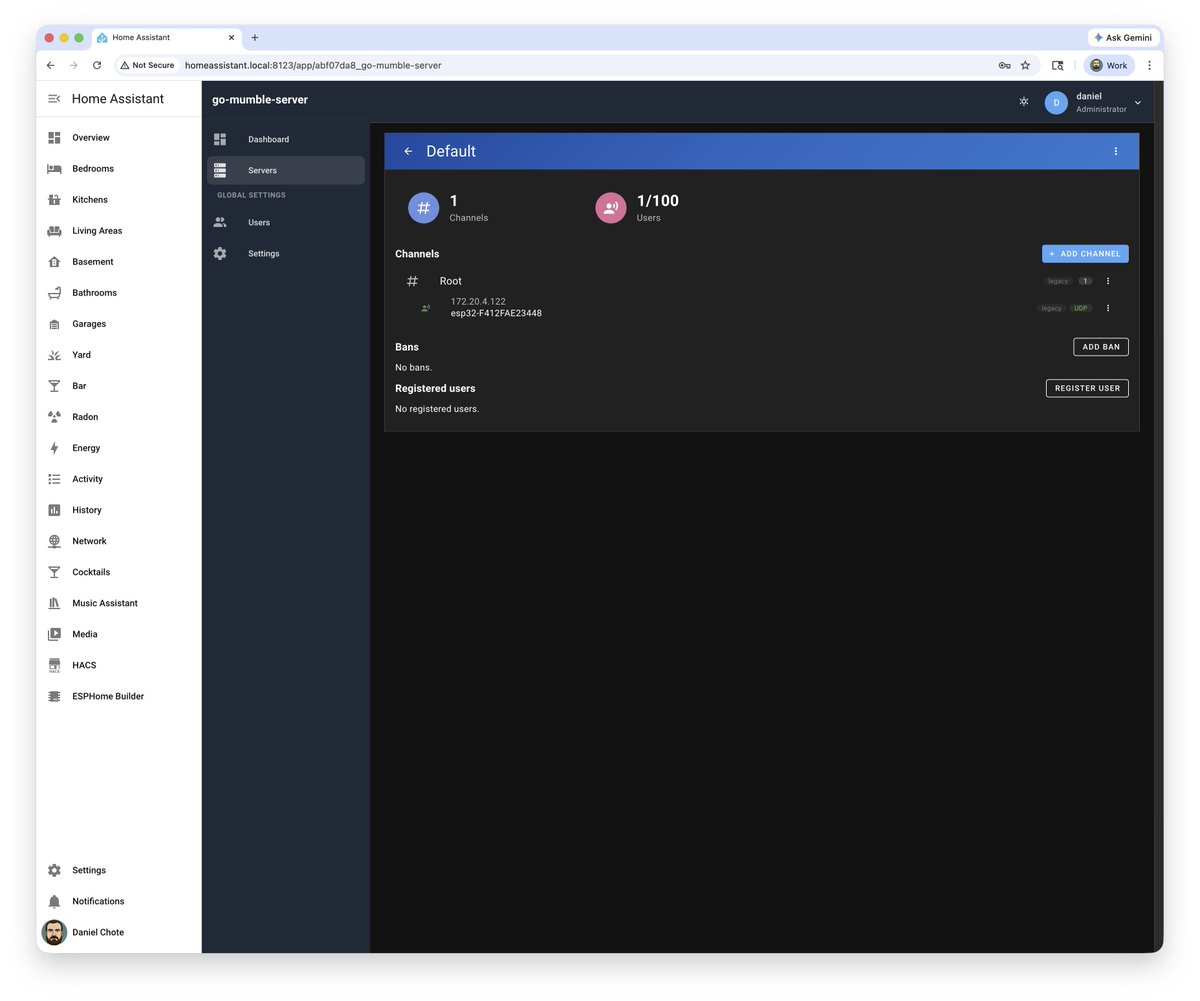Click the D user avatar
1200x1001 pixels.
tap(1056, 103)
